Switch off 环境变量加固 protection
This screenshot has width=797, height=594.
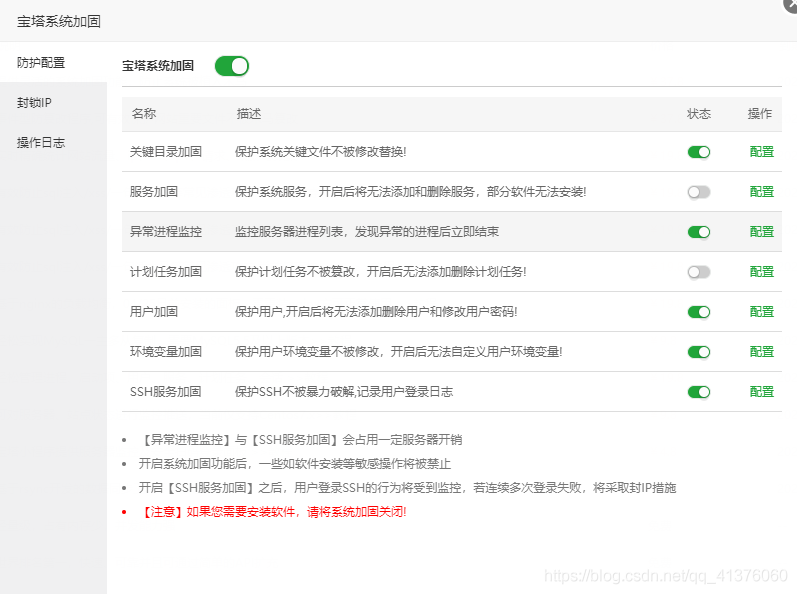pyautogui.click(x=699, y=352)
